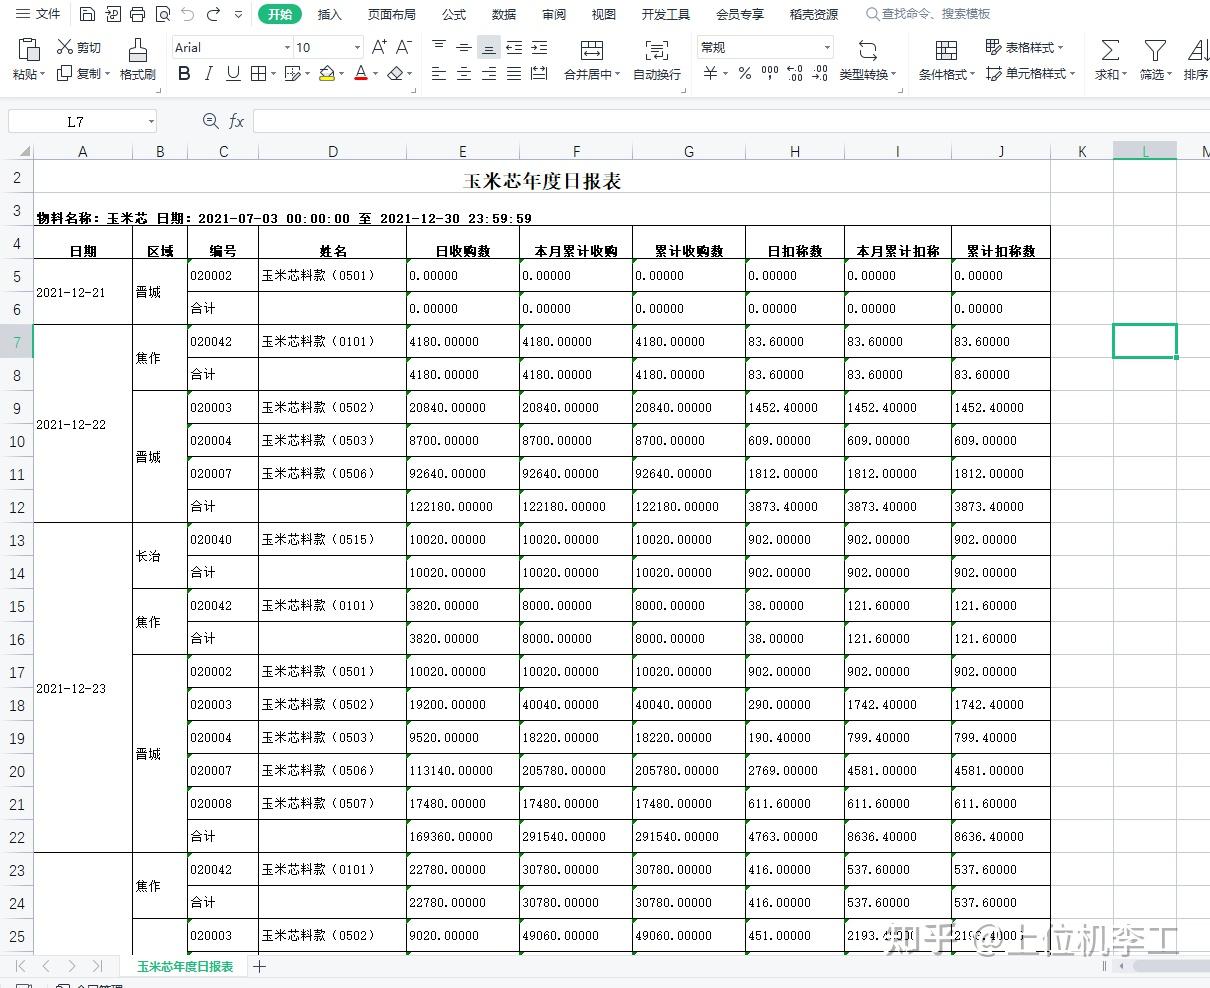Toggle bold formatting
The image size is (1210, 988).
click(184, 73)
